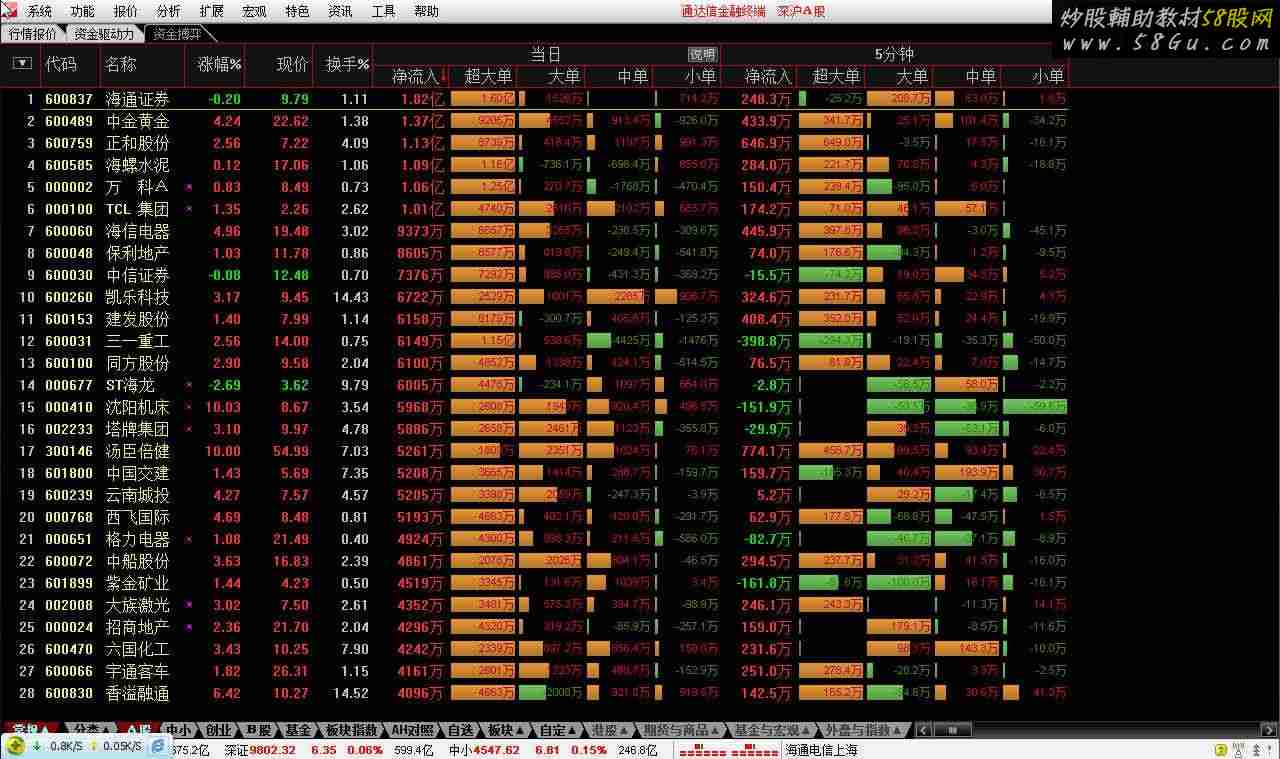Screen dimensions: 1280x759
Task: Sort by the 现价 column header
Action: click(292, 64)
